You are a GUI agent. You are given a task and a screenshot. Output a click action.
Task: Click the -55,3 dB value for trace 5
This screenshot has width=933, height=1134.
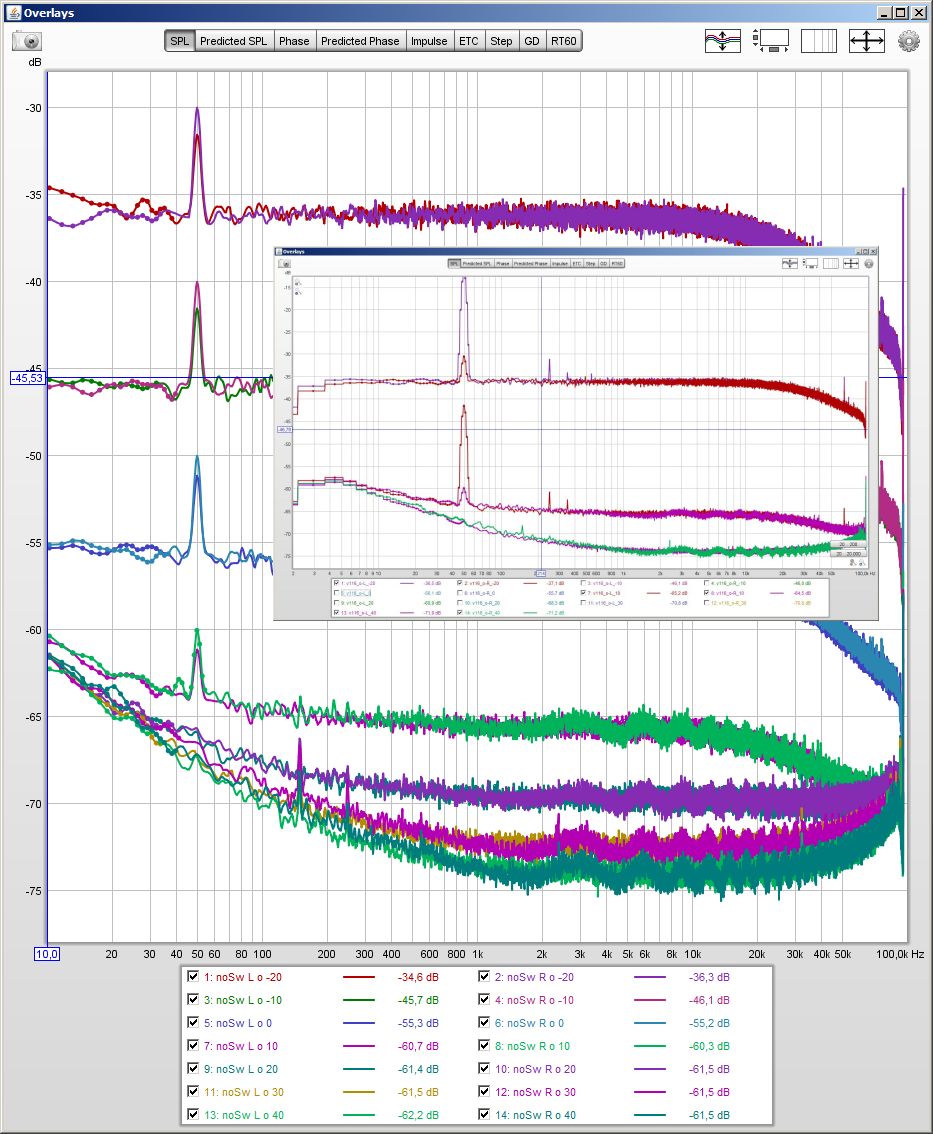(x=418, y=1023)
